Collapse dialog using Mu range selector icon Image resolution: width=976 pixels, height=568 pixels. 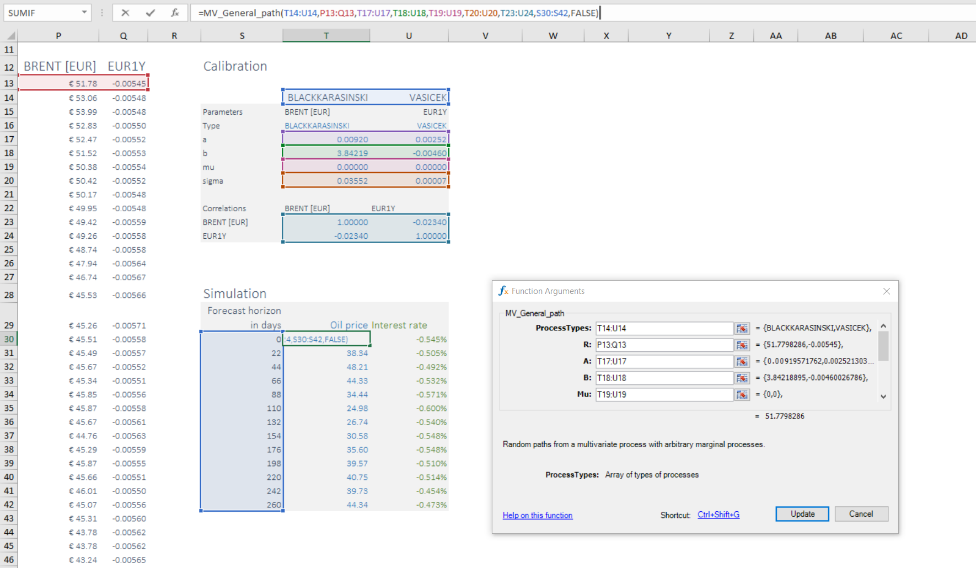(741, 394)
